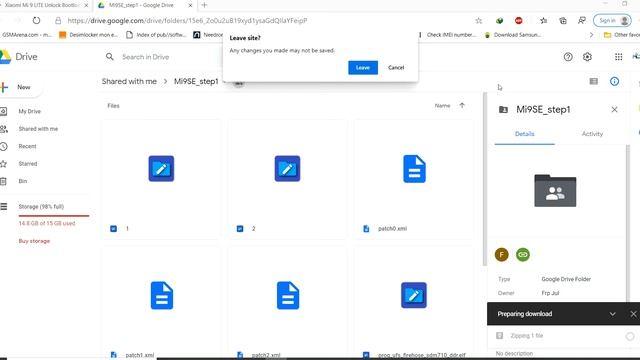The width and height of the screenshot is (640, 360).
Task: Cancel the Zipping 1 file progress
Action: tap(630, 336)
